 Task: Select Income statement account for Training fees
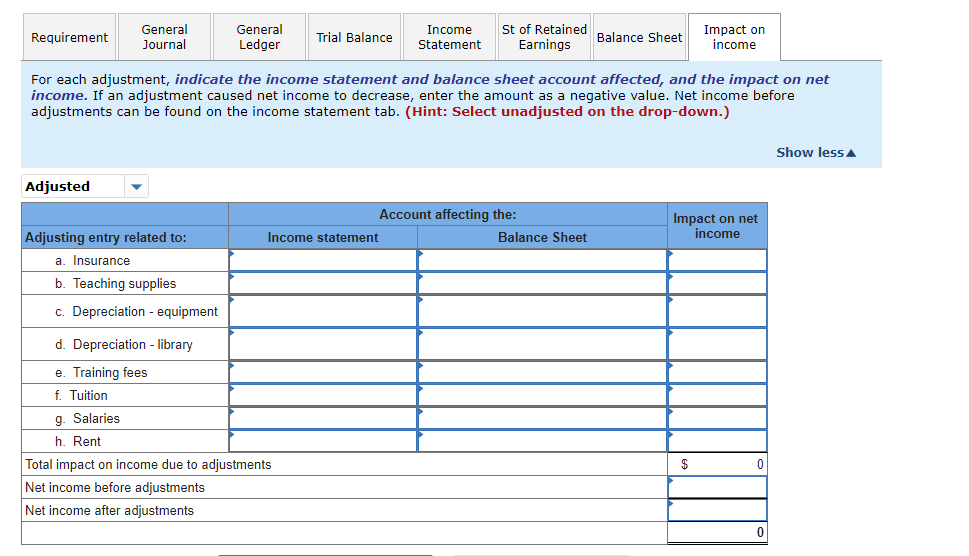pyautogui.click(x=323, y=372)
